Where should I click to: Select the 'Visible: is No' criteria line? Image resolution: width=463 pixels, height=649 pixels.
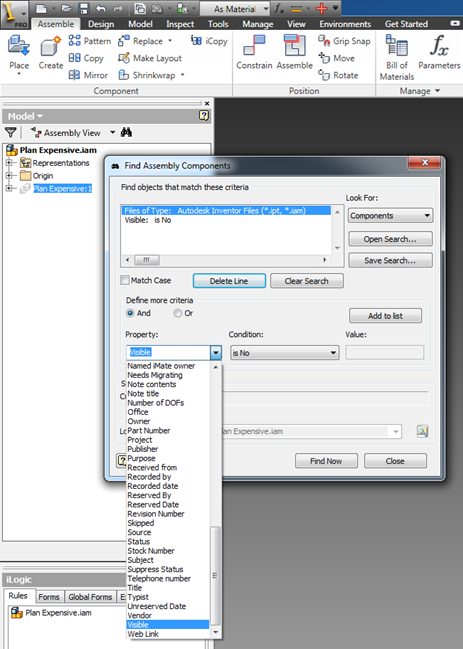(x=226, y=220)
